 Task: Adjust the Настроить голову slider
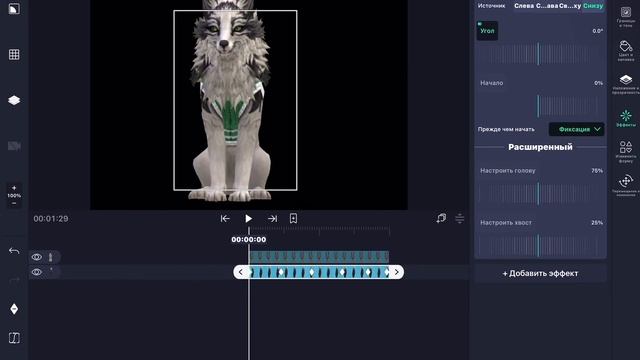point(538,193)
